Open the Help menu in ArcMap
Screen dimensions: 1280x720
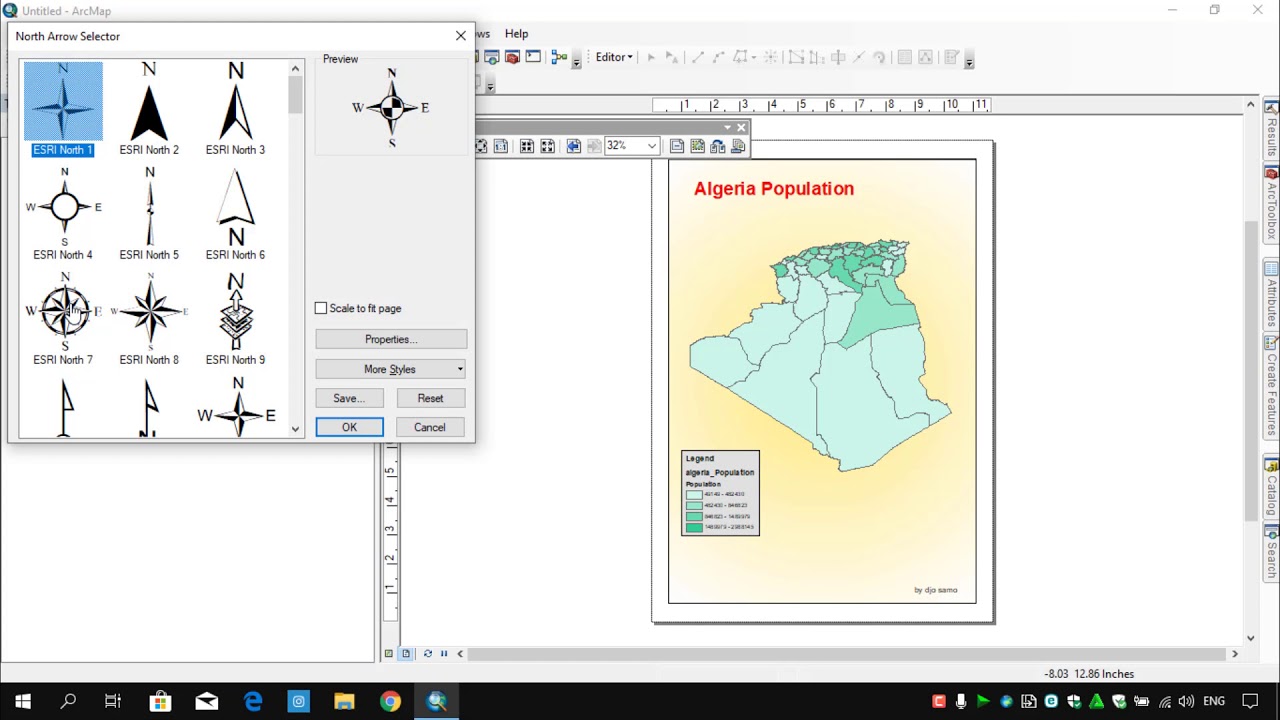(516, 34)
